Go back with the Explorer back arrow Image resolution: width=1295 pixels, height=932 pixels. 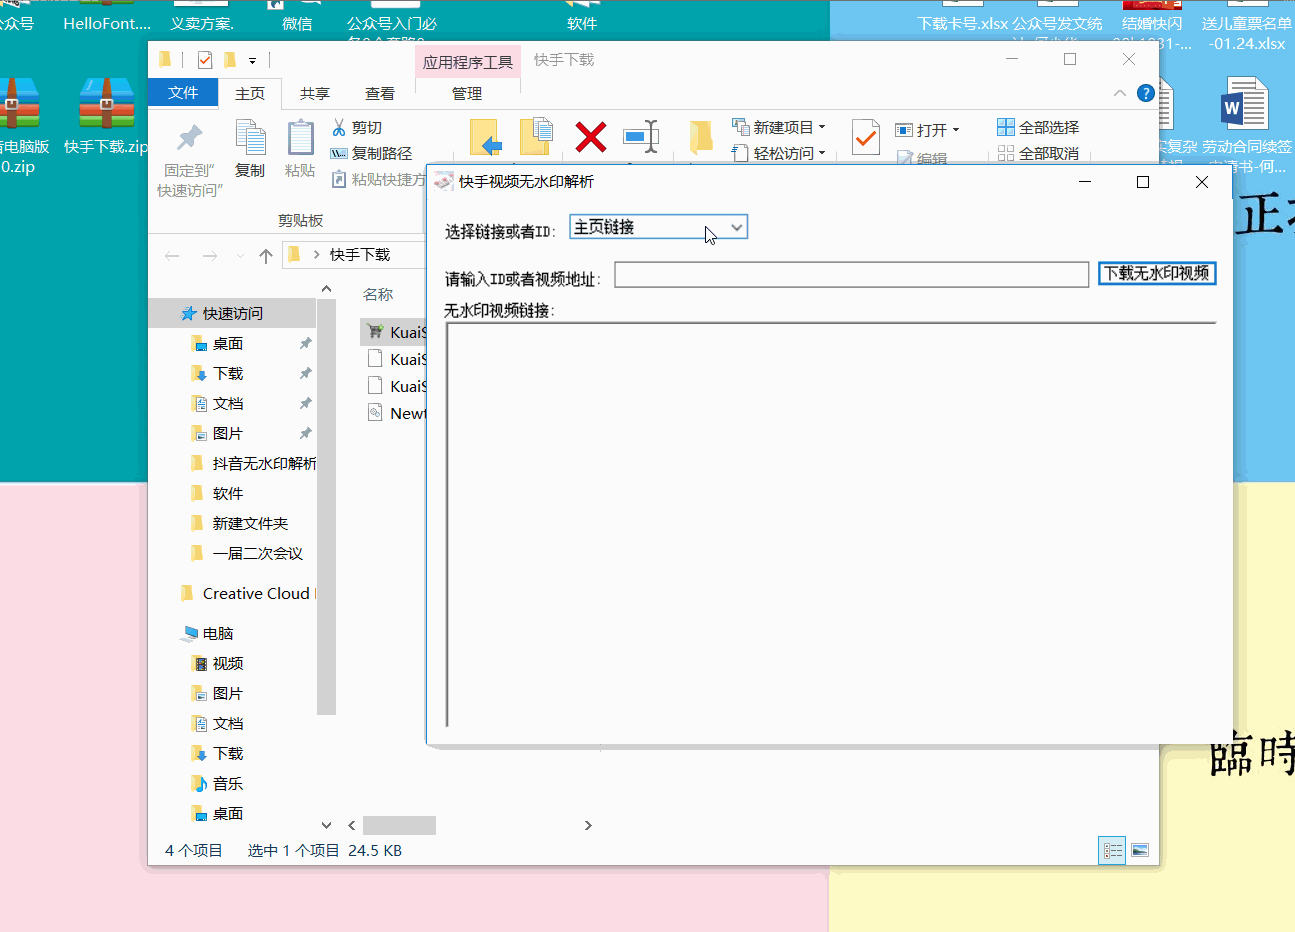[x=172, y=256]
